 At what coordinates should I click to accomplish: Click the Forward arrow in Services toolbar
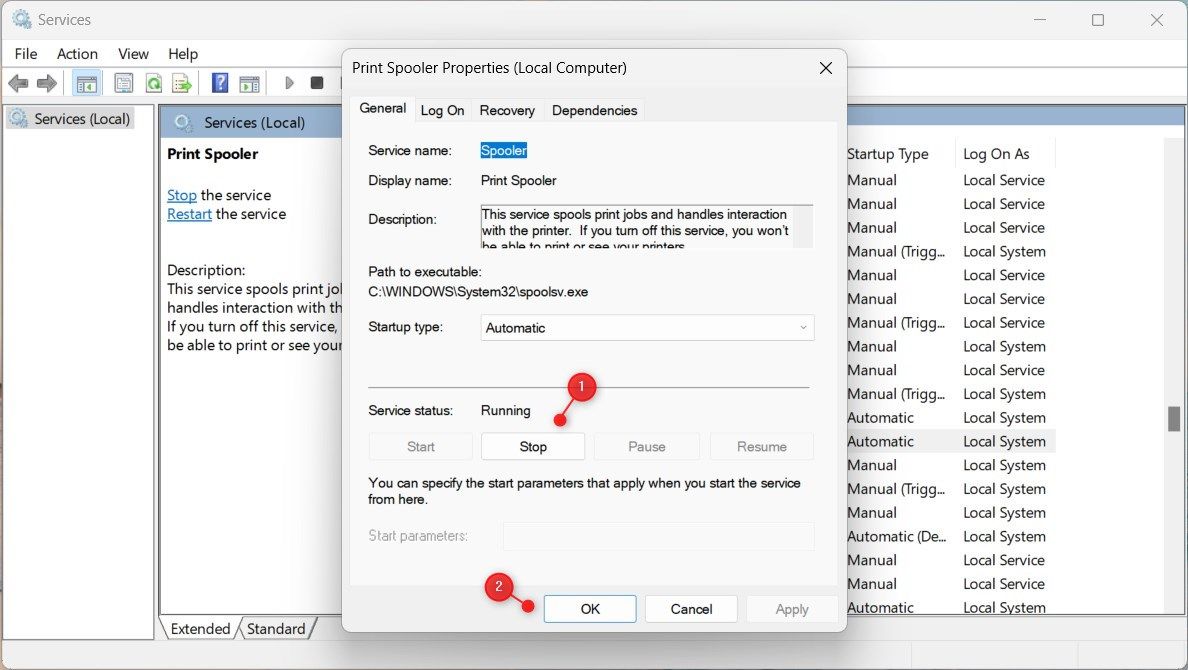point(47,83)
